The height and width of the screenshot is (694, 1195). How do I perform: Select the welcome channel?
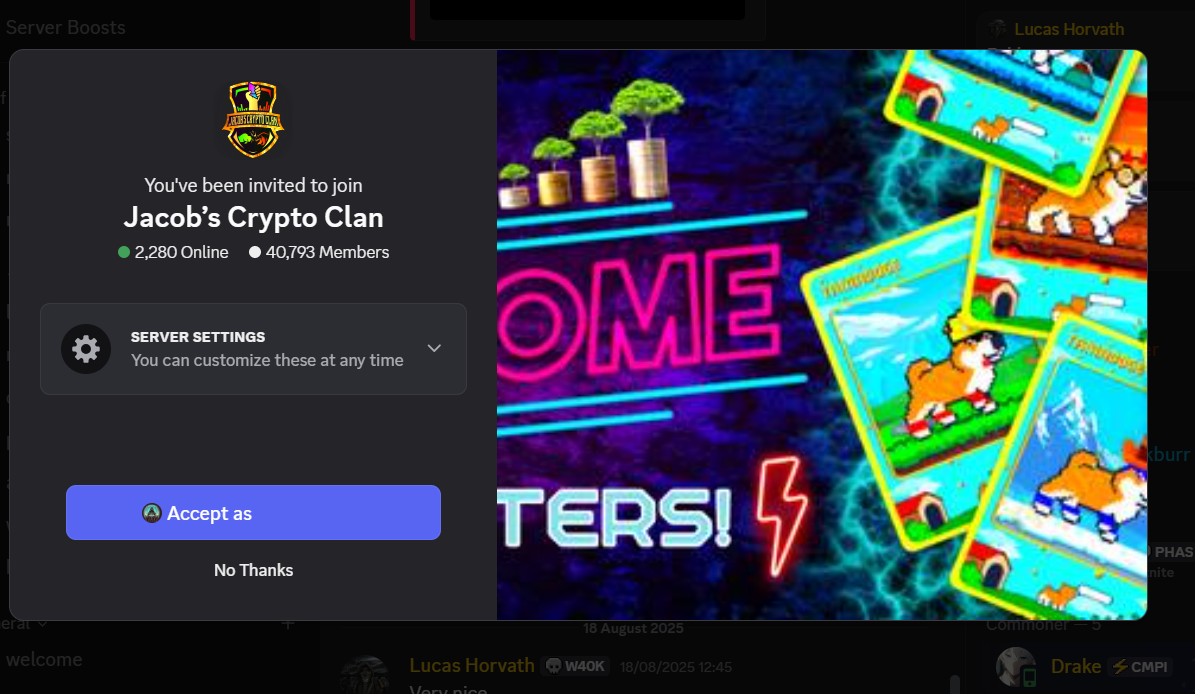tap(44, 660)
